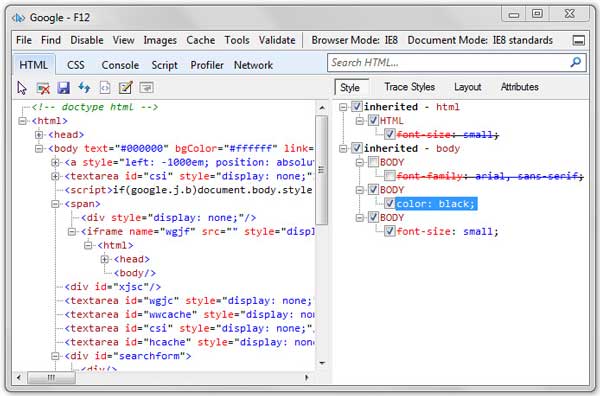Screen dimensions: 600x396
Task: Click the unpin window icon next to Document Mode
Action: click(578, 41)
